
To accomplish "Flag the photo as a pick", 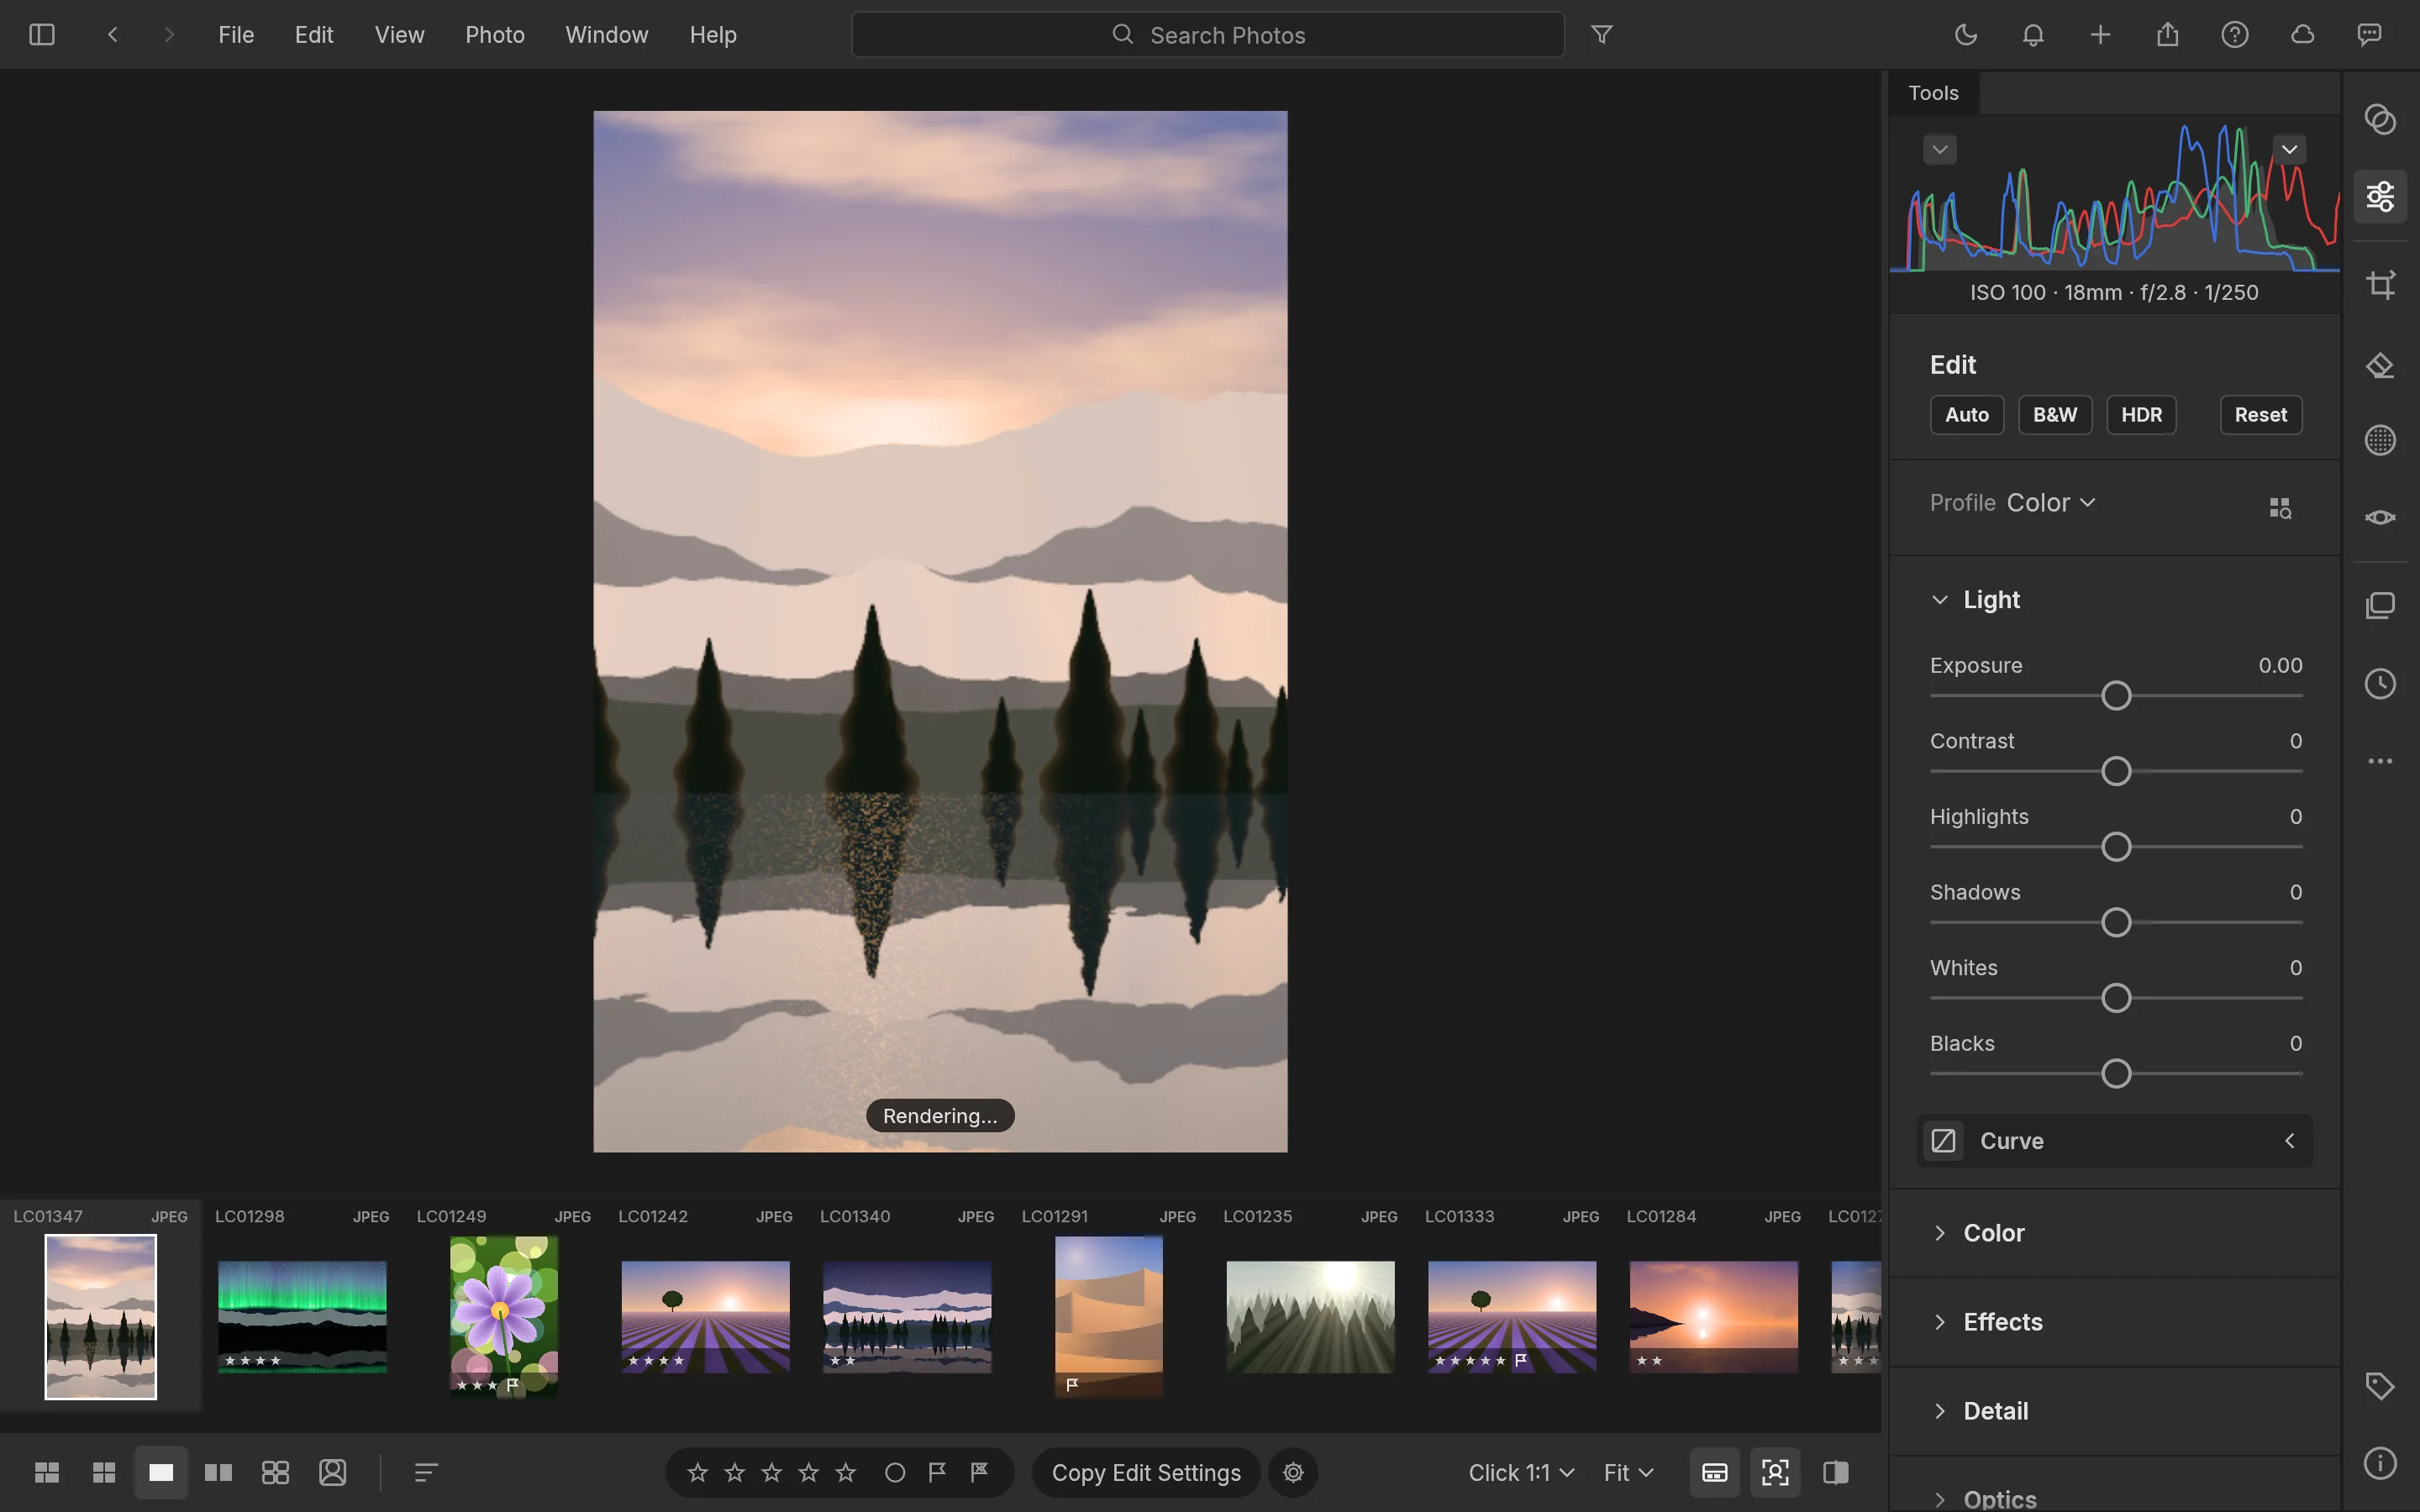I will point(937,1472).
